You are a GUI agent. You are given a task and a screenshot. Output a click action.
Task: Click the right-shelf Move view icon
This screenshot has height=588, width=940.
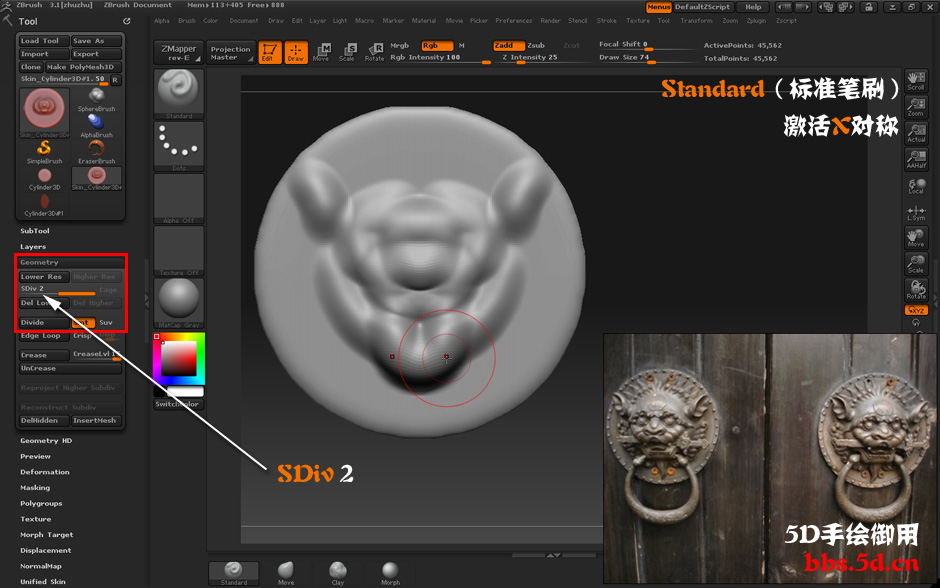coord(916,238)
